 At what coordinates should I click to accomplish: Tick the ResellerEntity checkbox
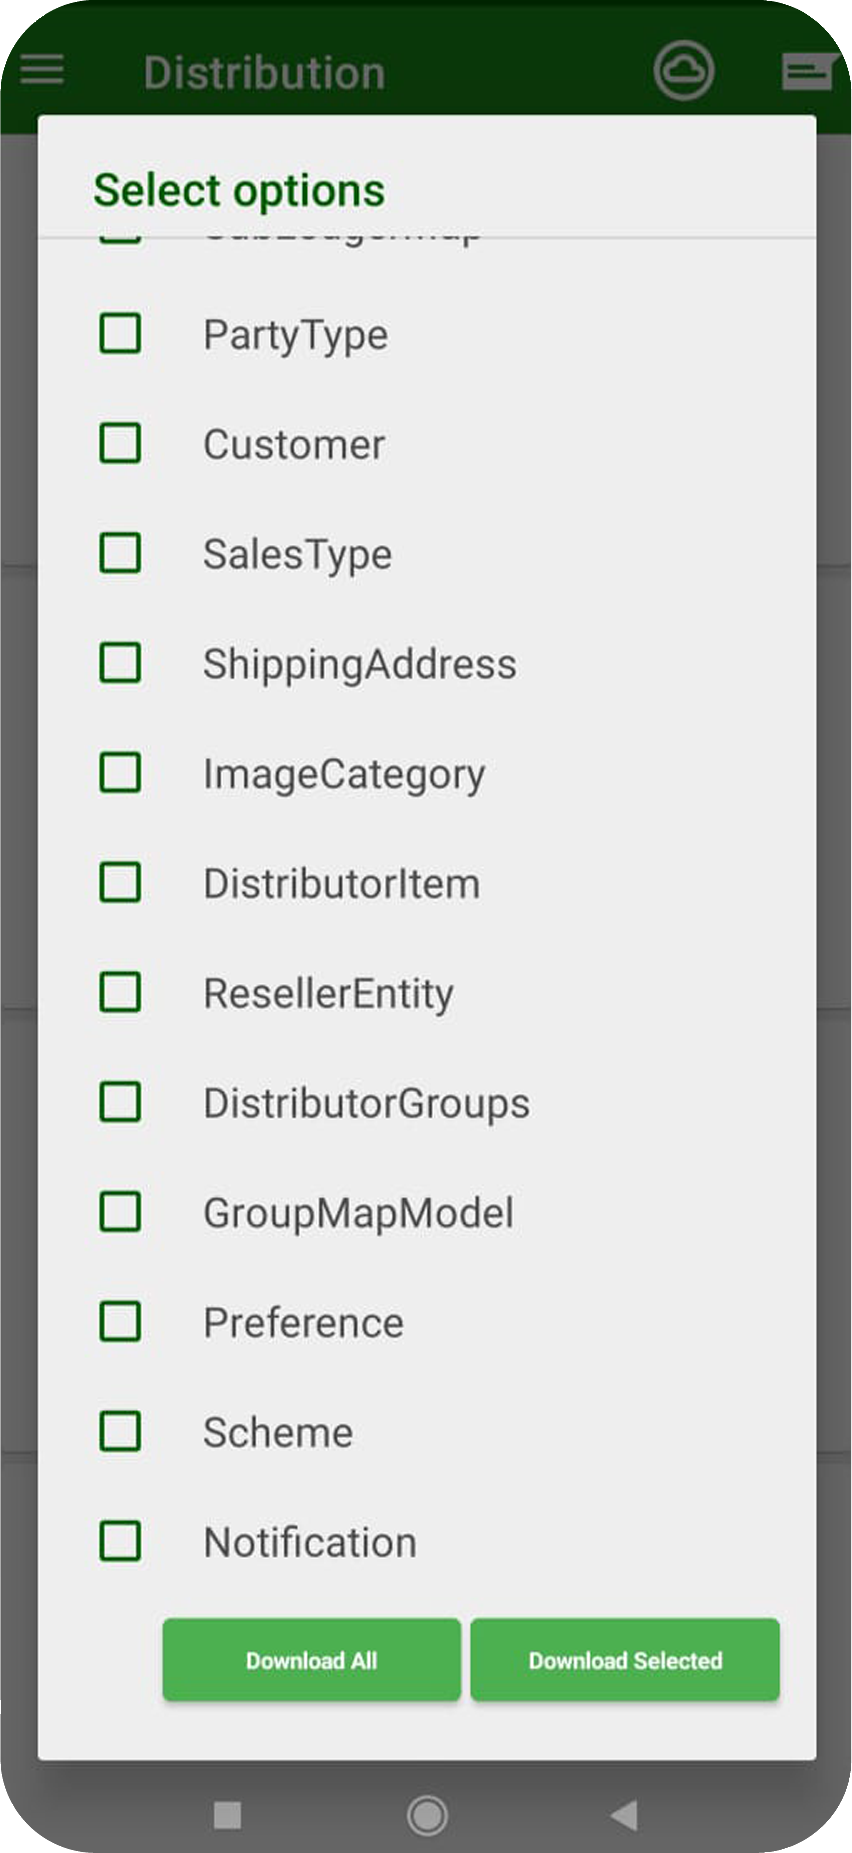tap(120, 993)
